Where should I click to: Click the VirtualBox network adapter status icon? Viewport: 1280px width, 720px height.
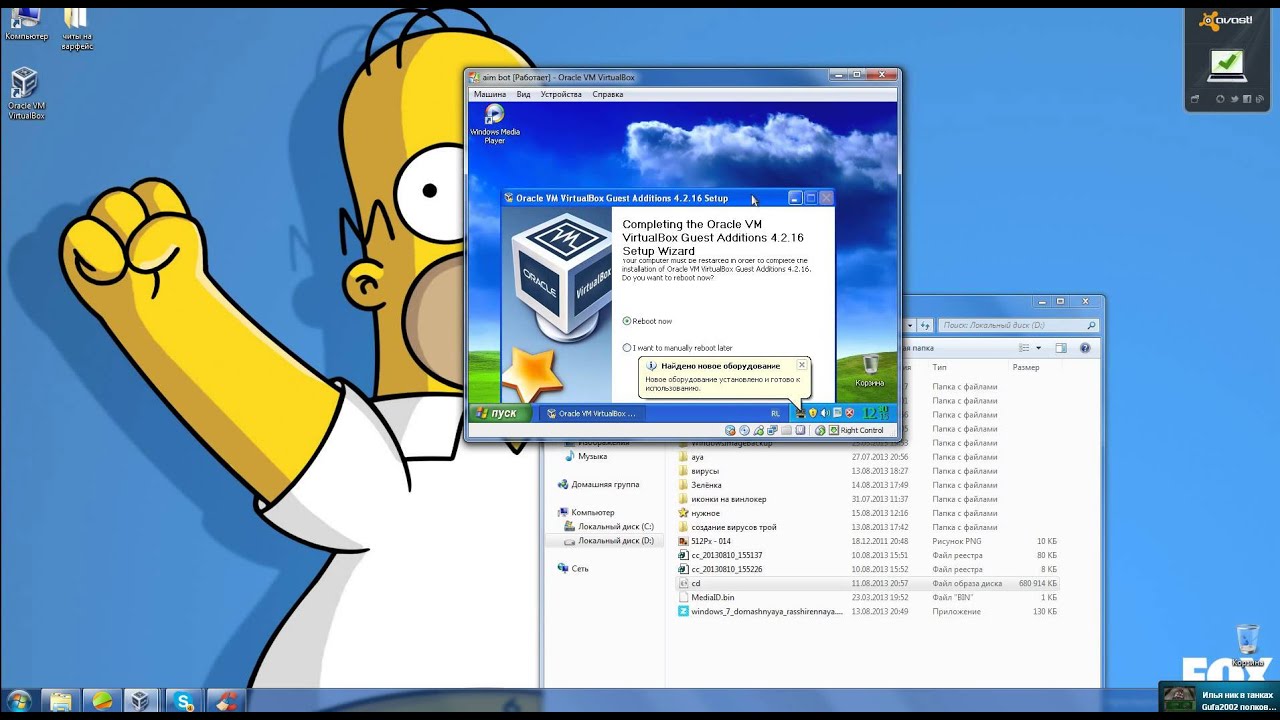(x=772, y=430)
